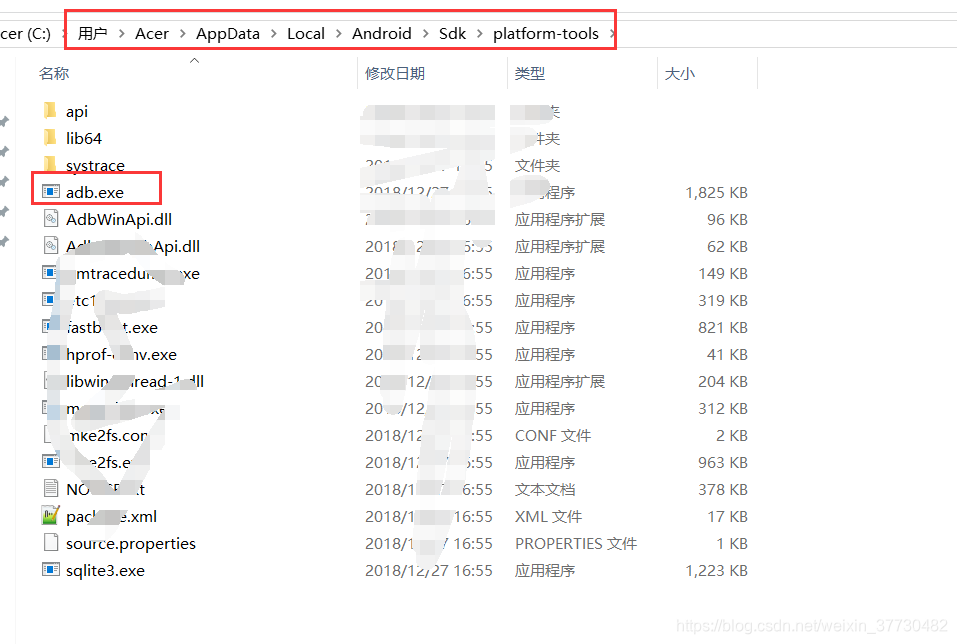957x644 pixels.
Task: Open the api folder icon
Action: point(50,111)
